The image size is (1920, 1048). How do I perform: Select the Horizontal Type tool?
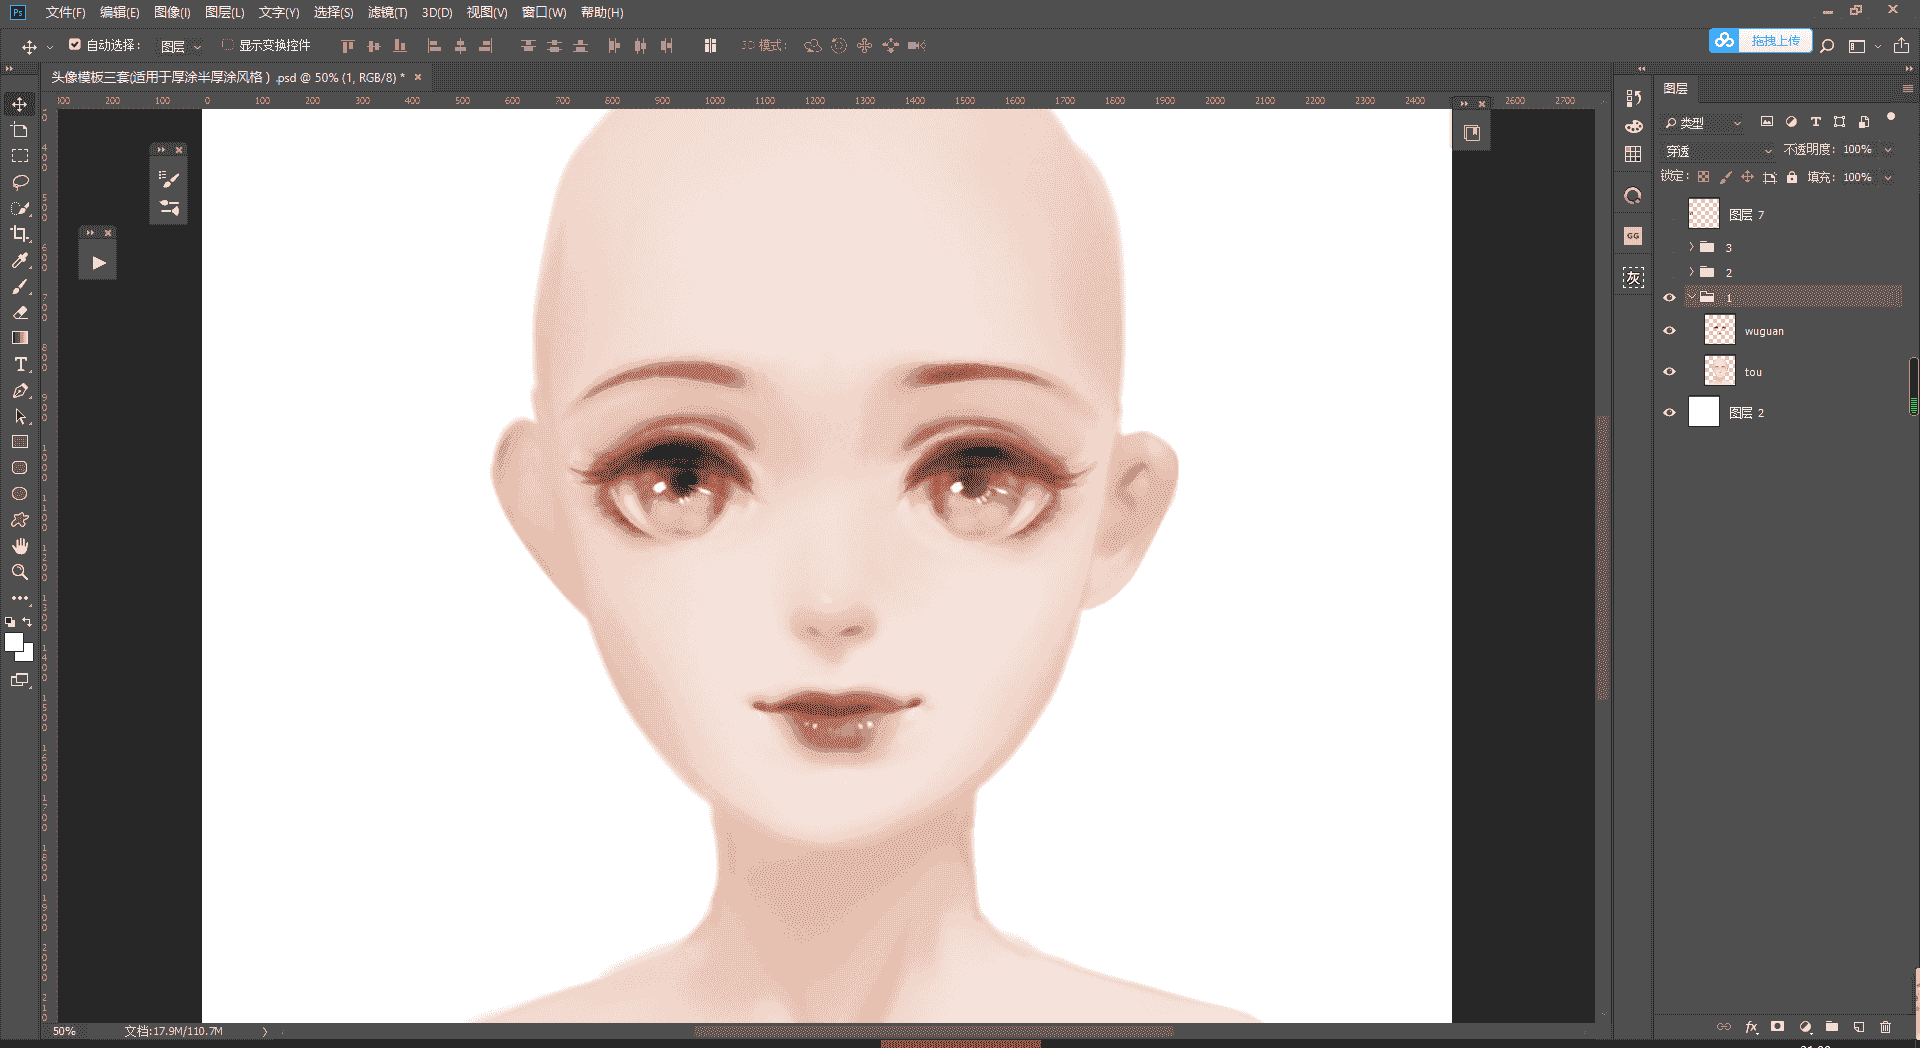click(19, 364)
